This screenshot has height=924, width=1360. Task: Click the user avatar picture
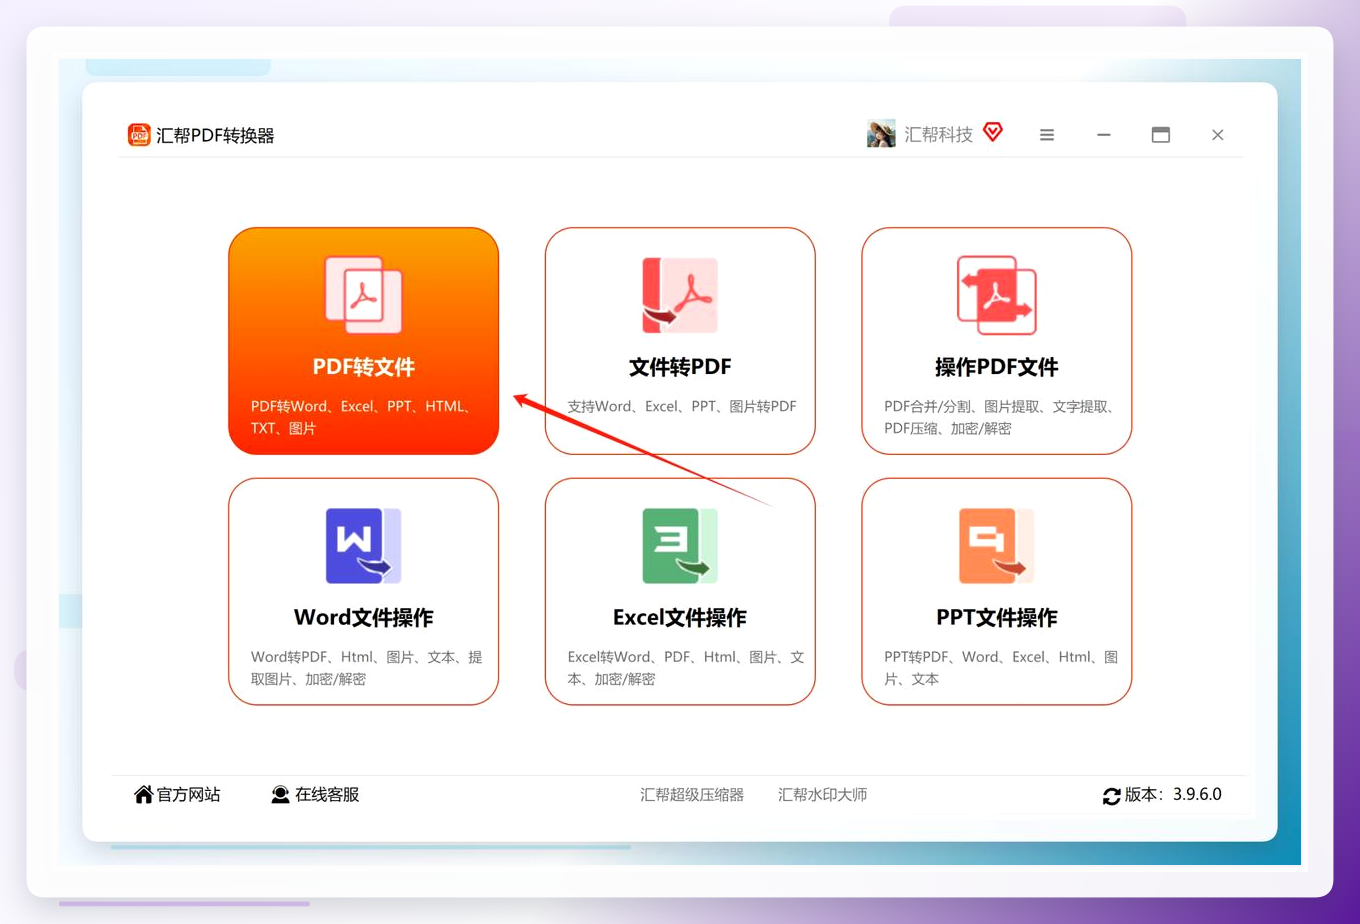(881, 134)
